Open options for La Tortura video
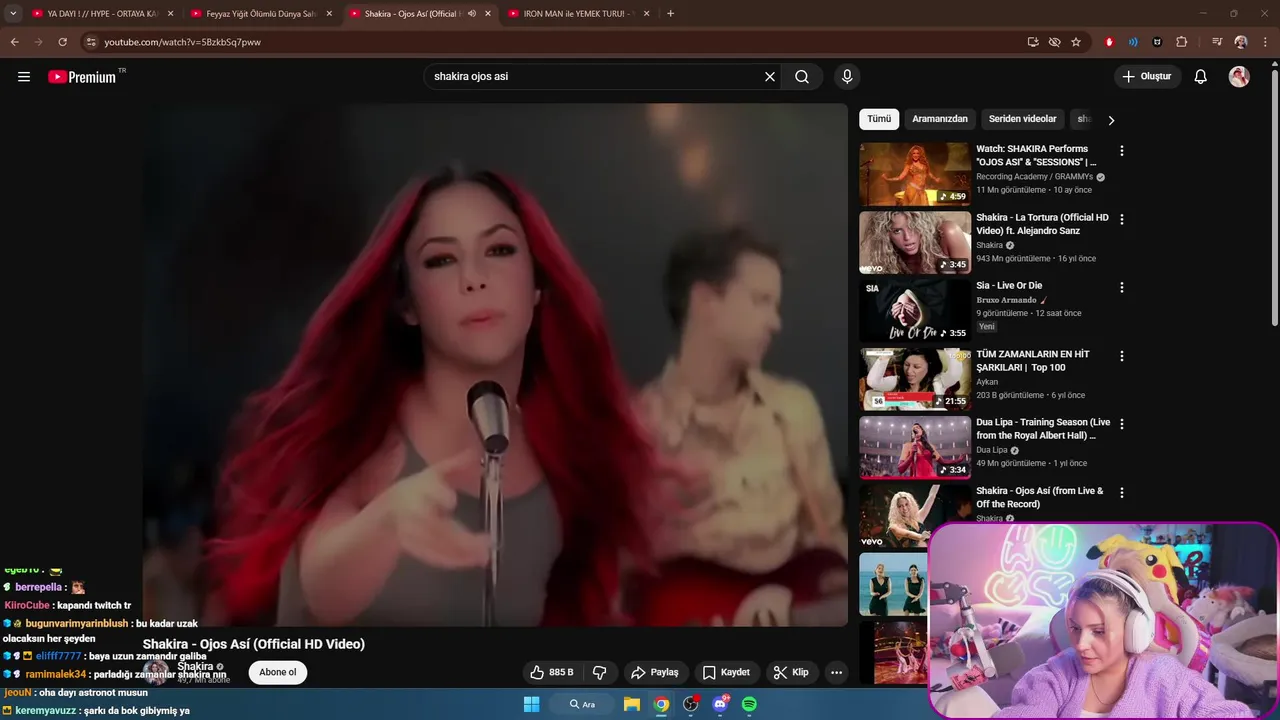This screenshot has height=720, width=1280. click(1121, 219)
